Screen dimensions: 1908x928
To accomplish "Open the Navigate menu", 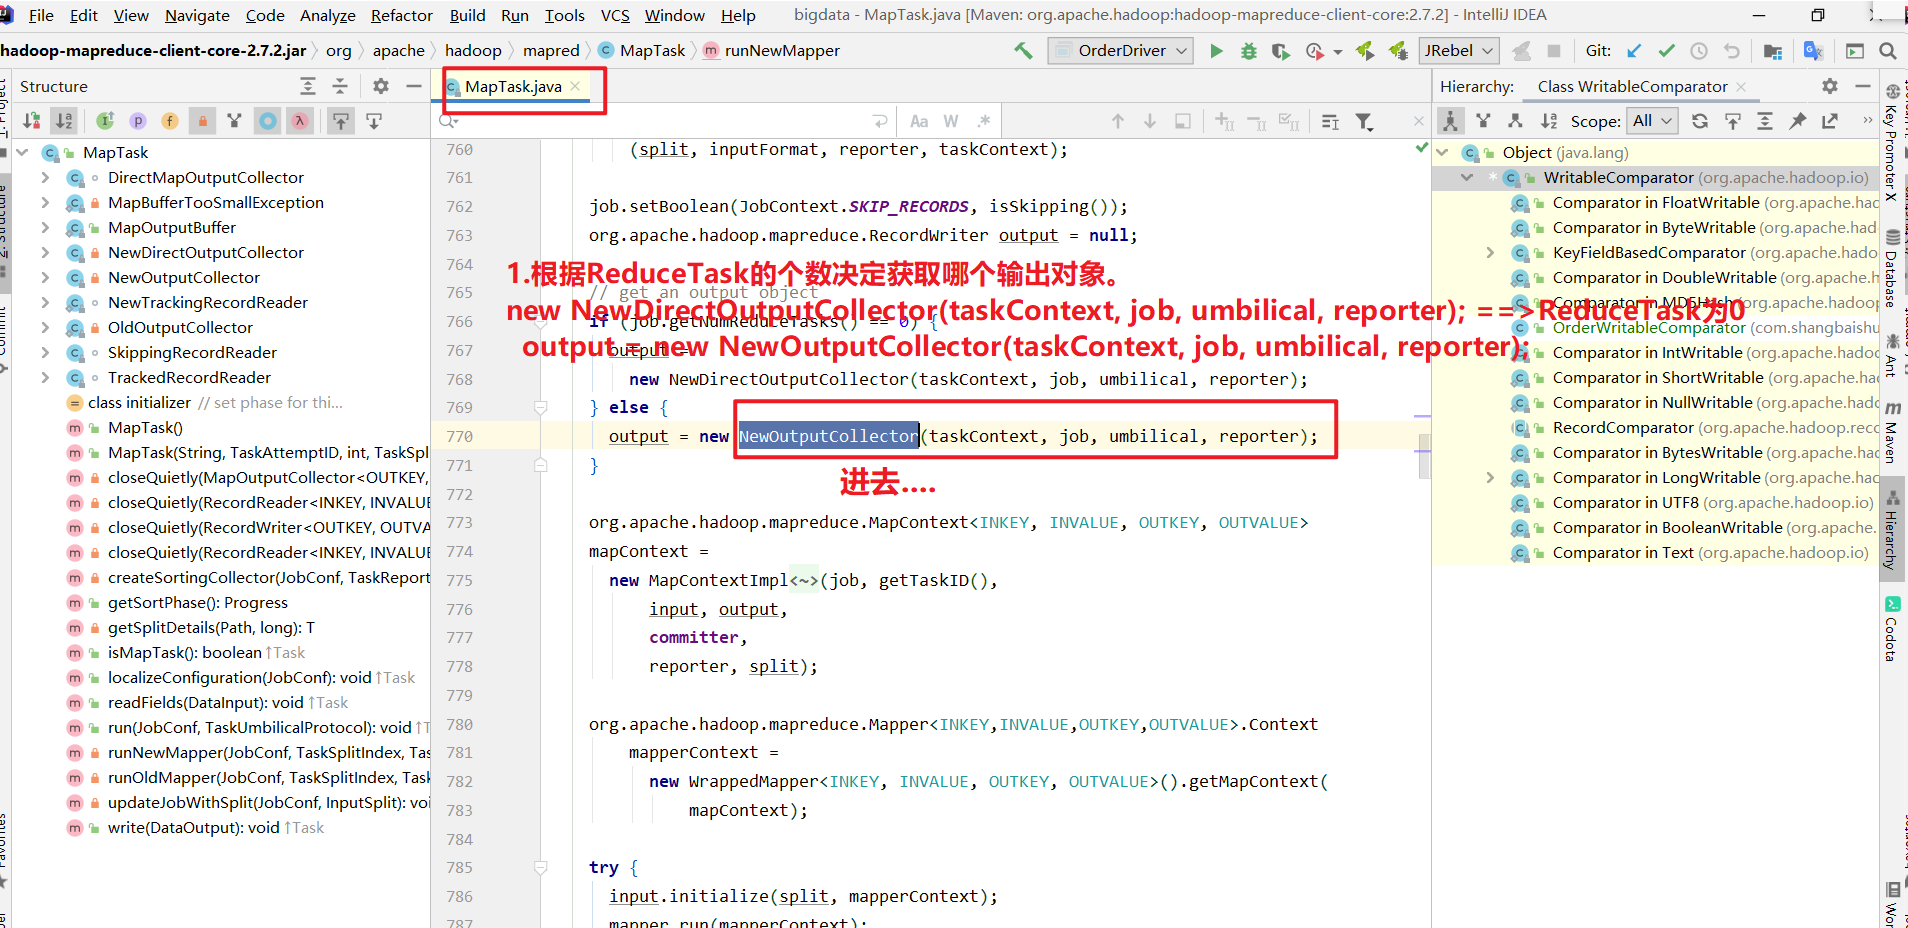I will [x=197, y=15].
